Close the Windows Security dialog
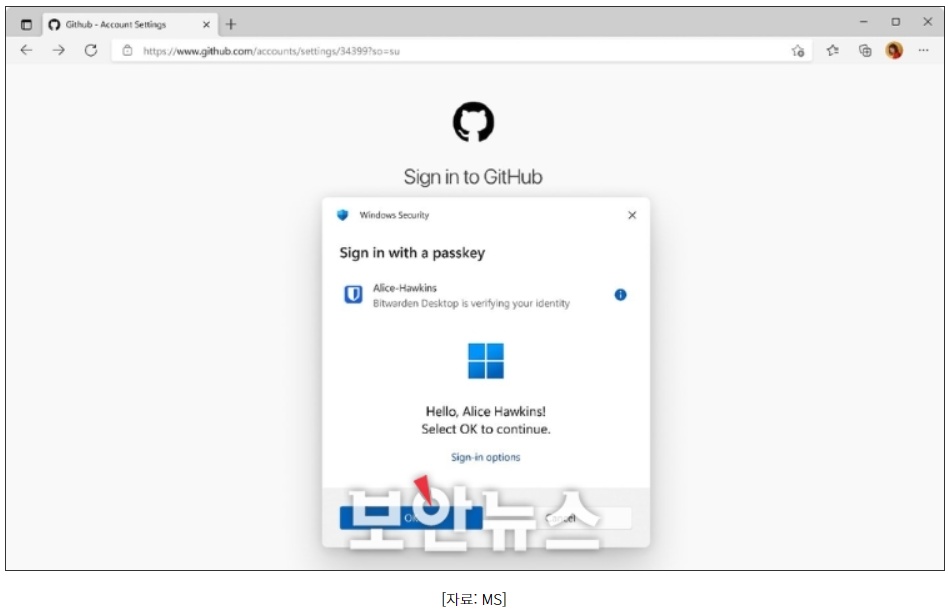The image size is (948, 614). (x=632, y=215)
